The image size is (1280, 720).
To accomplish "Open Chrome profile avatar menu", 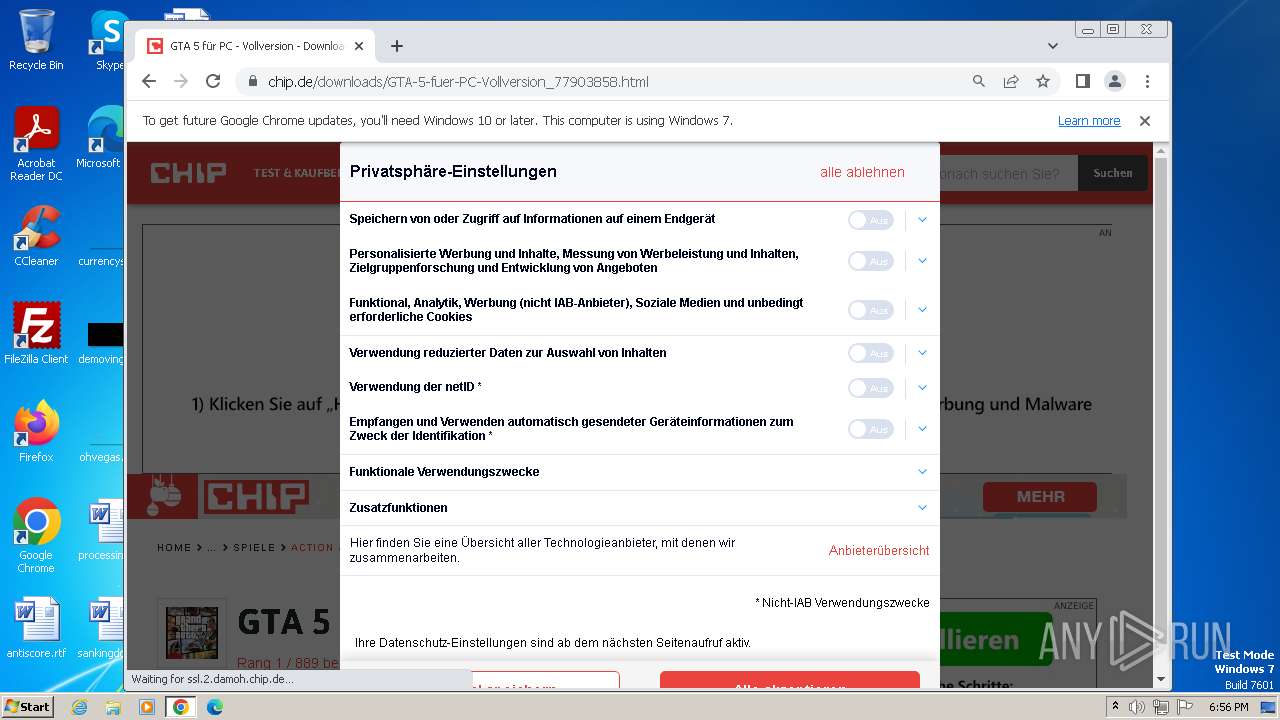I will pyautogui.click(x=1114, y=82).
